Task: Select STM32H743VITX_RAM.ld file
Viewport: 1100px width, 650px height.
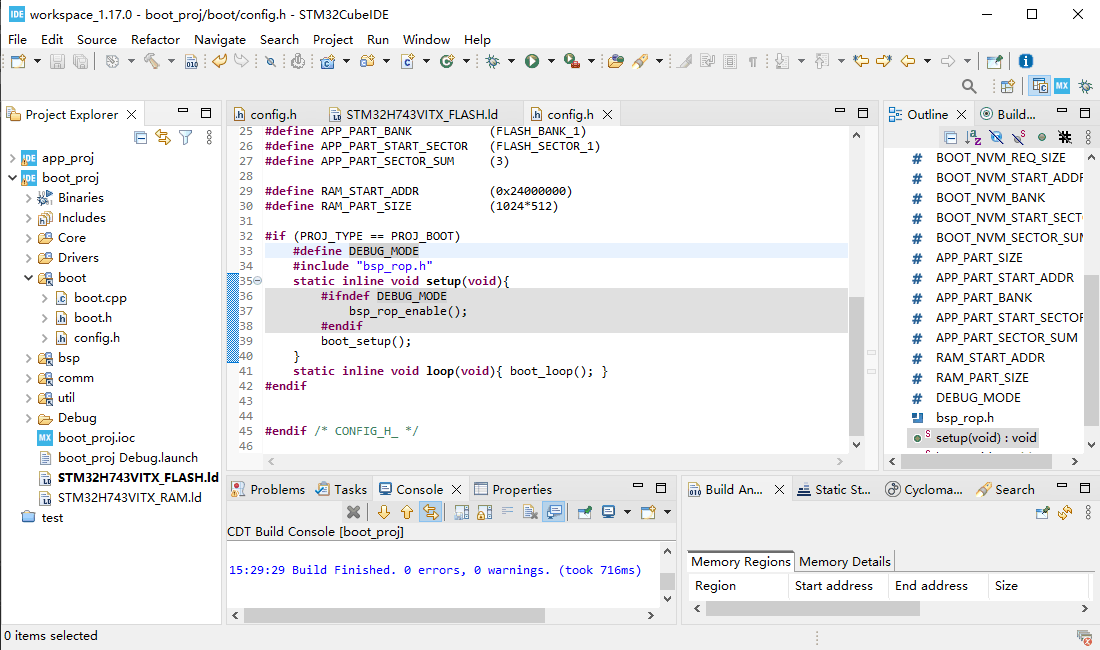Action: click(x=129, y=497)
